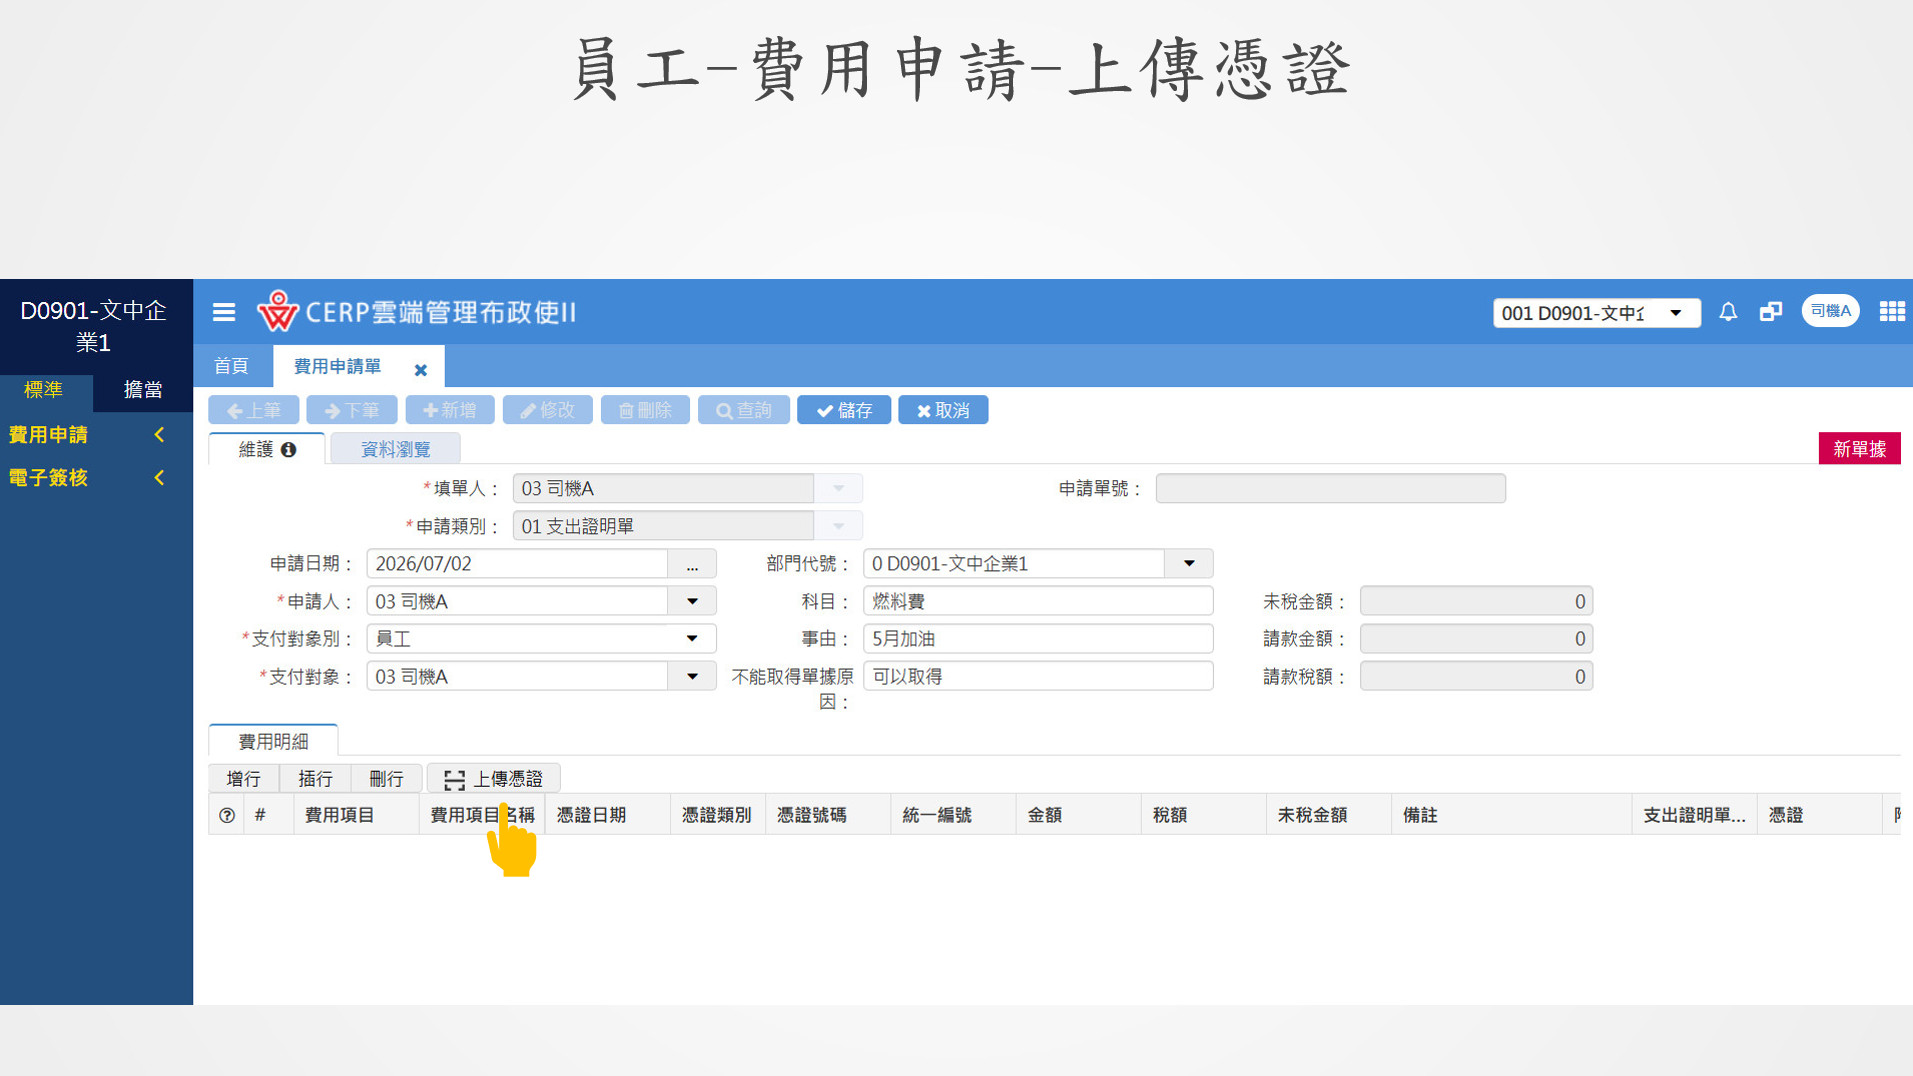Image resolution: width=1913 pixels, height=1076 pixels.
Task: Click the 申請單號 field
Action: tap(1330, 489)
